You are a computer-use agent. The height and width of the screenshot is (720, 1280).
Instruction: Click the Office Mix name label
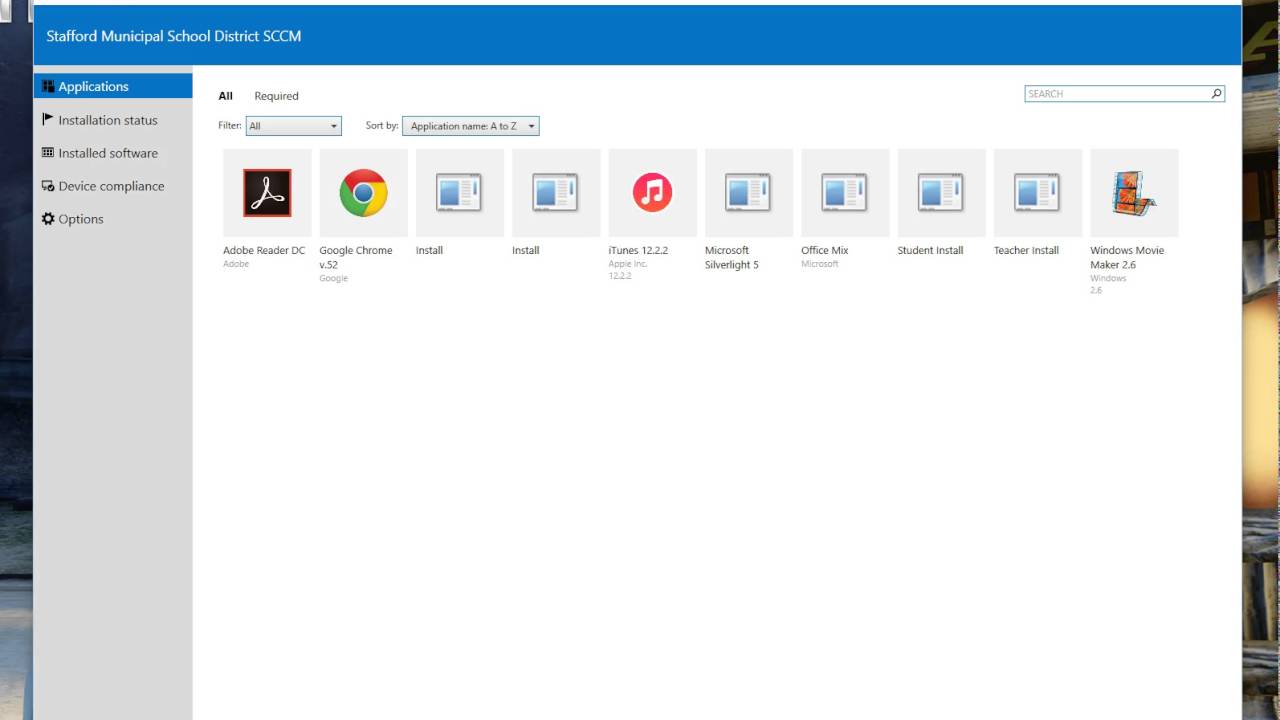pos(824,250)
